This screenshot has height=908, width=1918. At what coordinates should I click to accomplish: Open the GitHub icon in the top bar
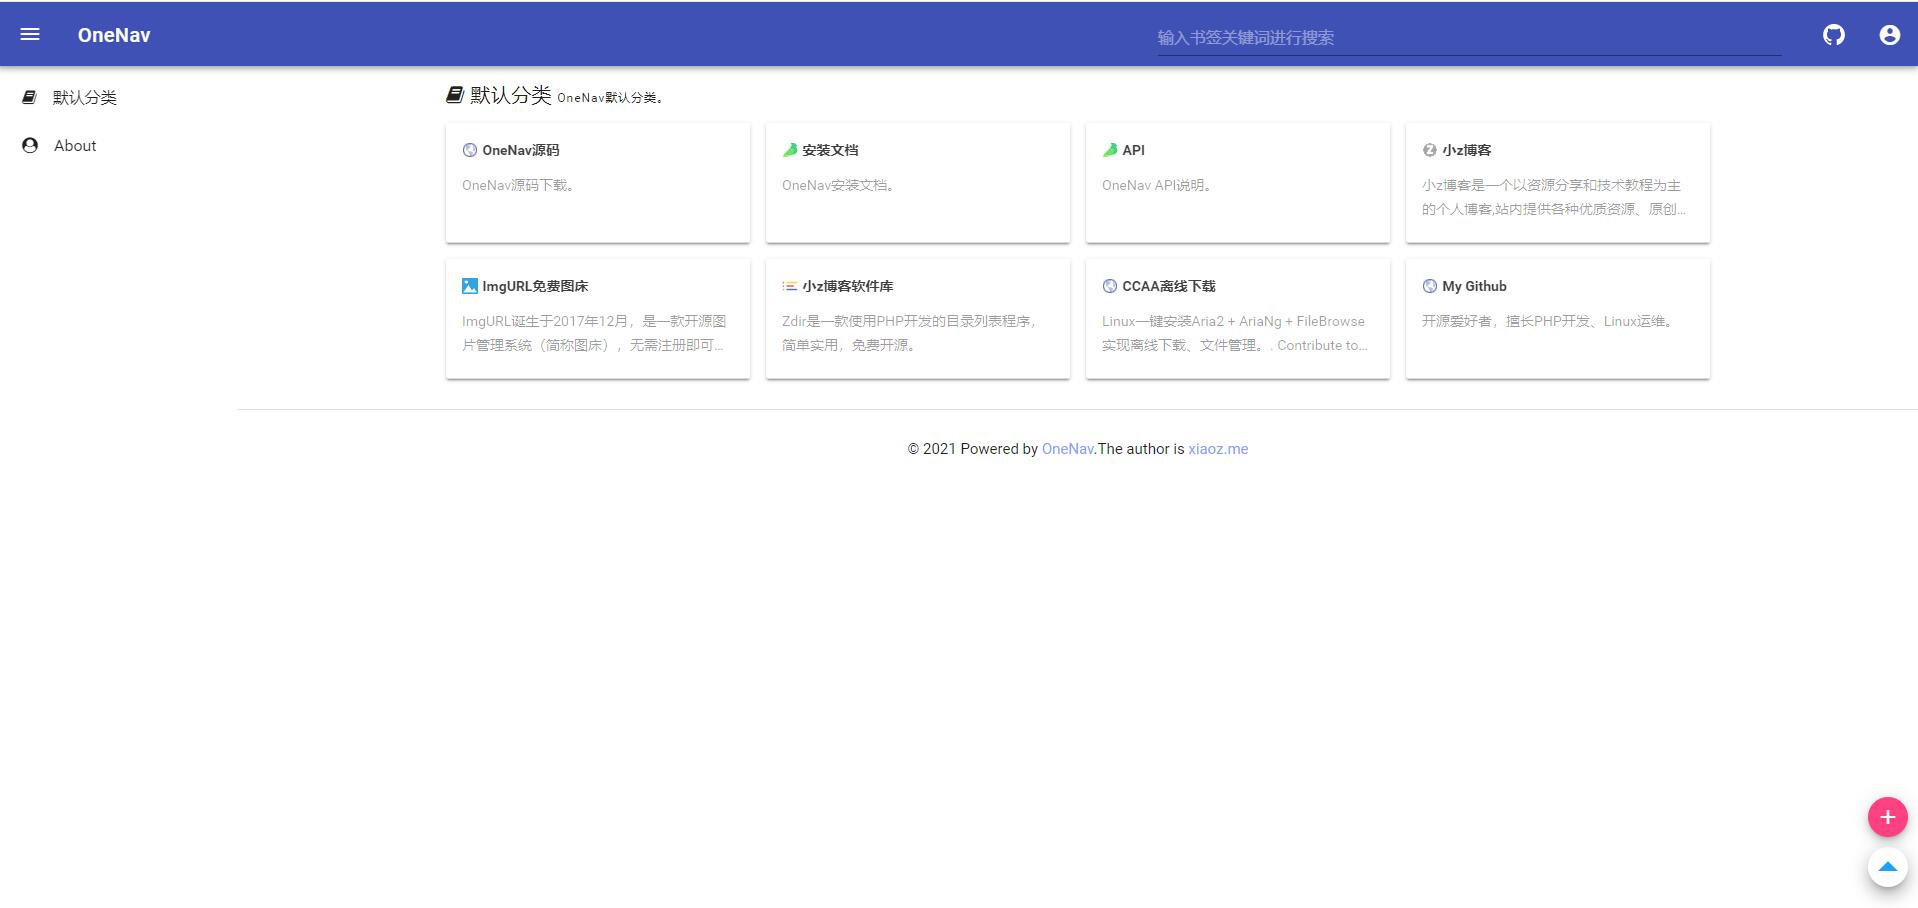[x=1834, y=34]
